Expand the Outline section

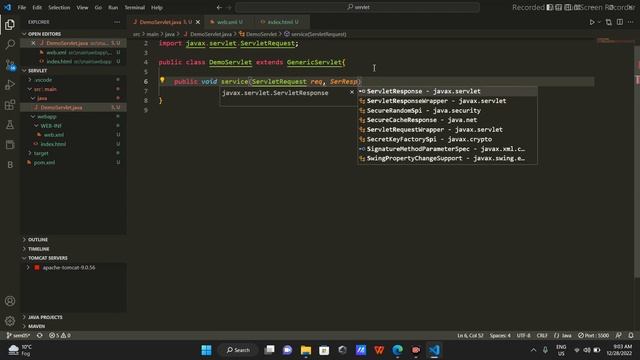38,240
